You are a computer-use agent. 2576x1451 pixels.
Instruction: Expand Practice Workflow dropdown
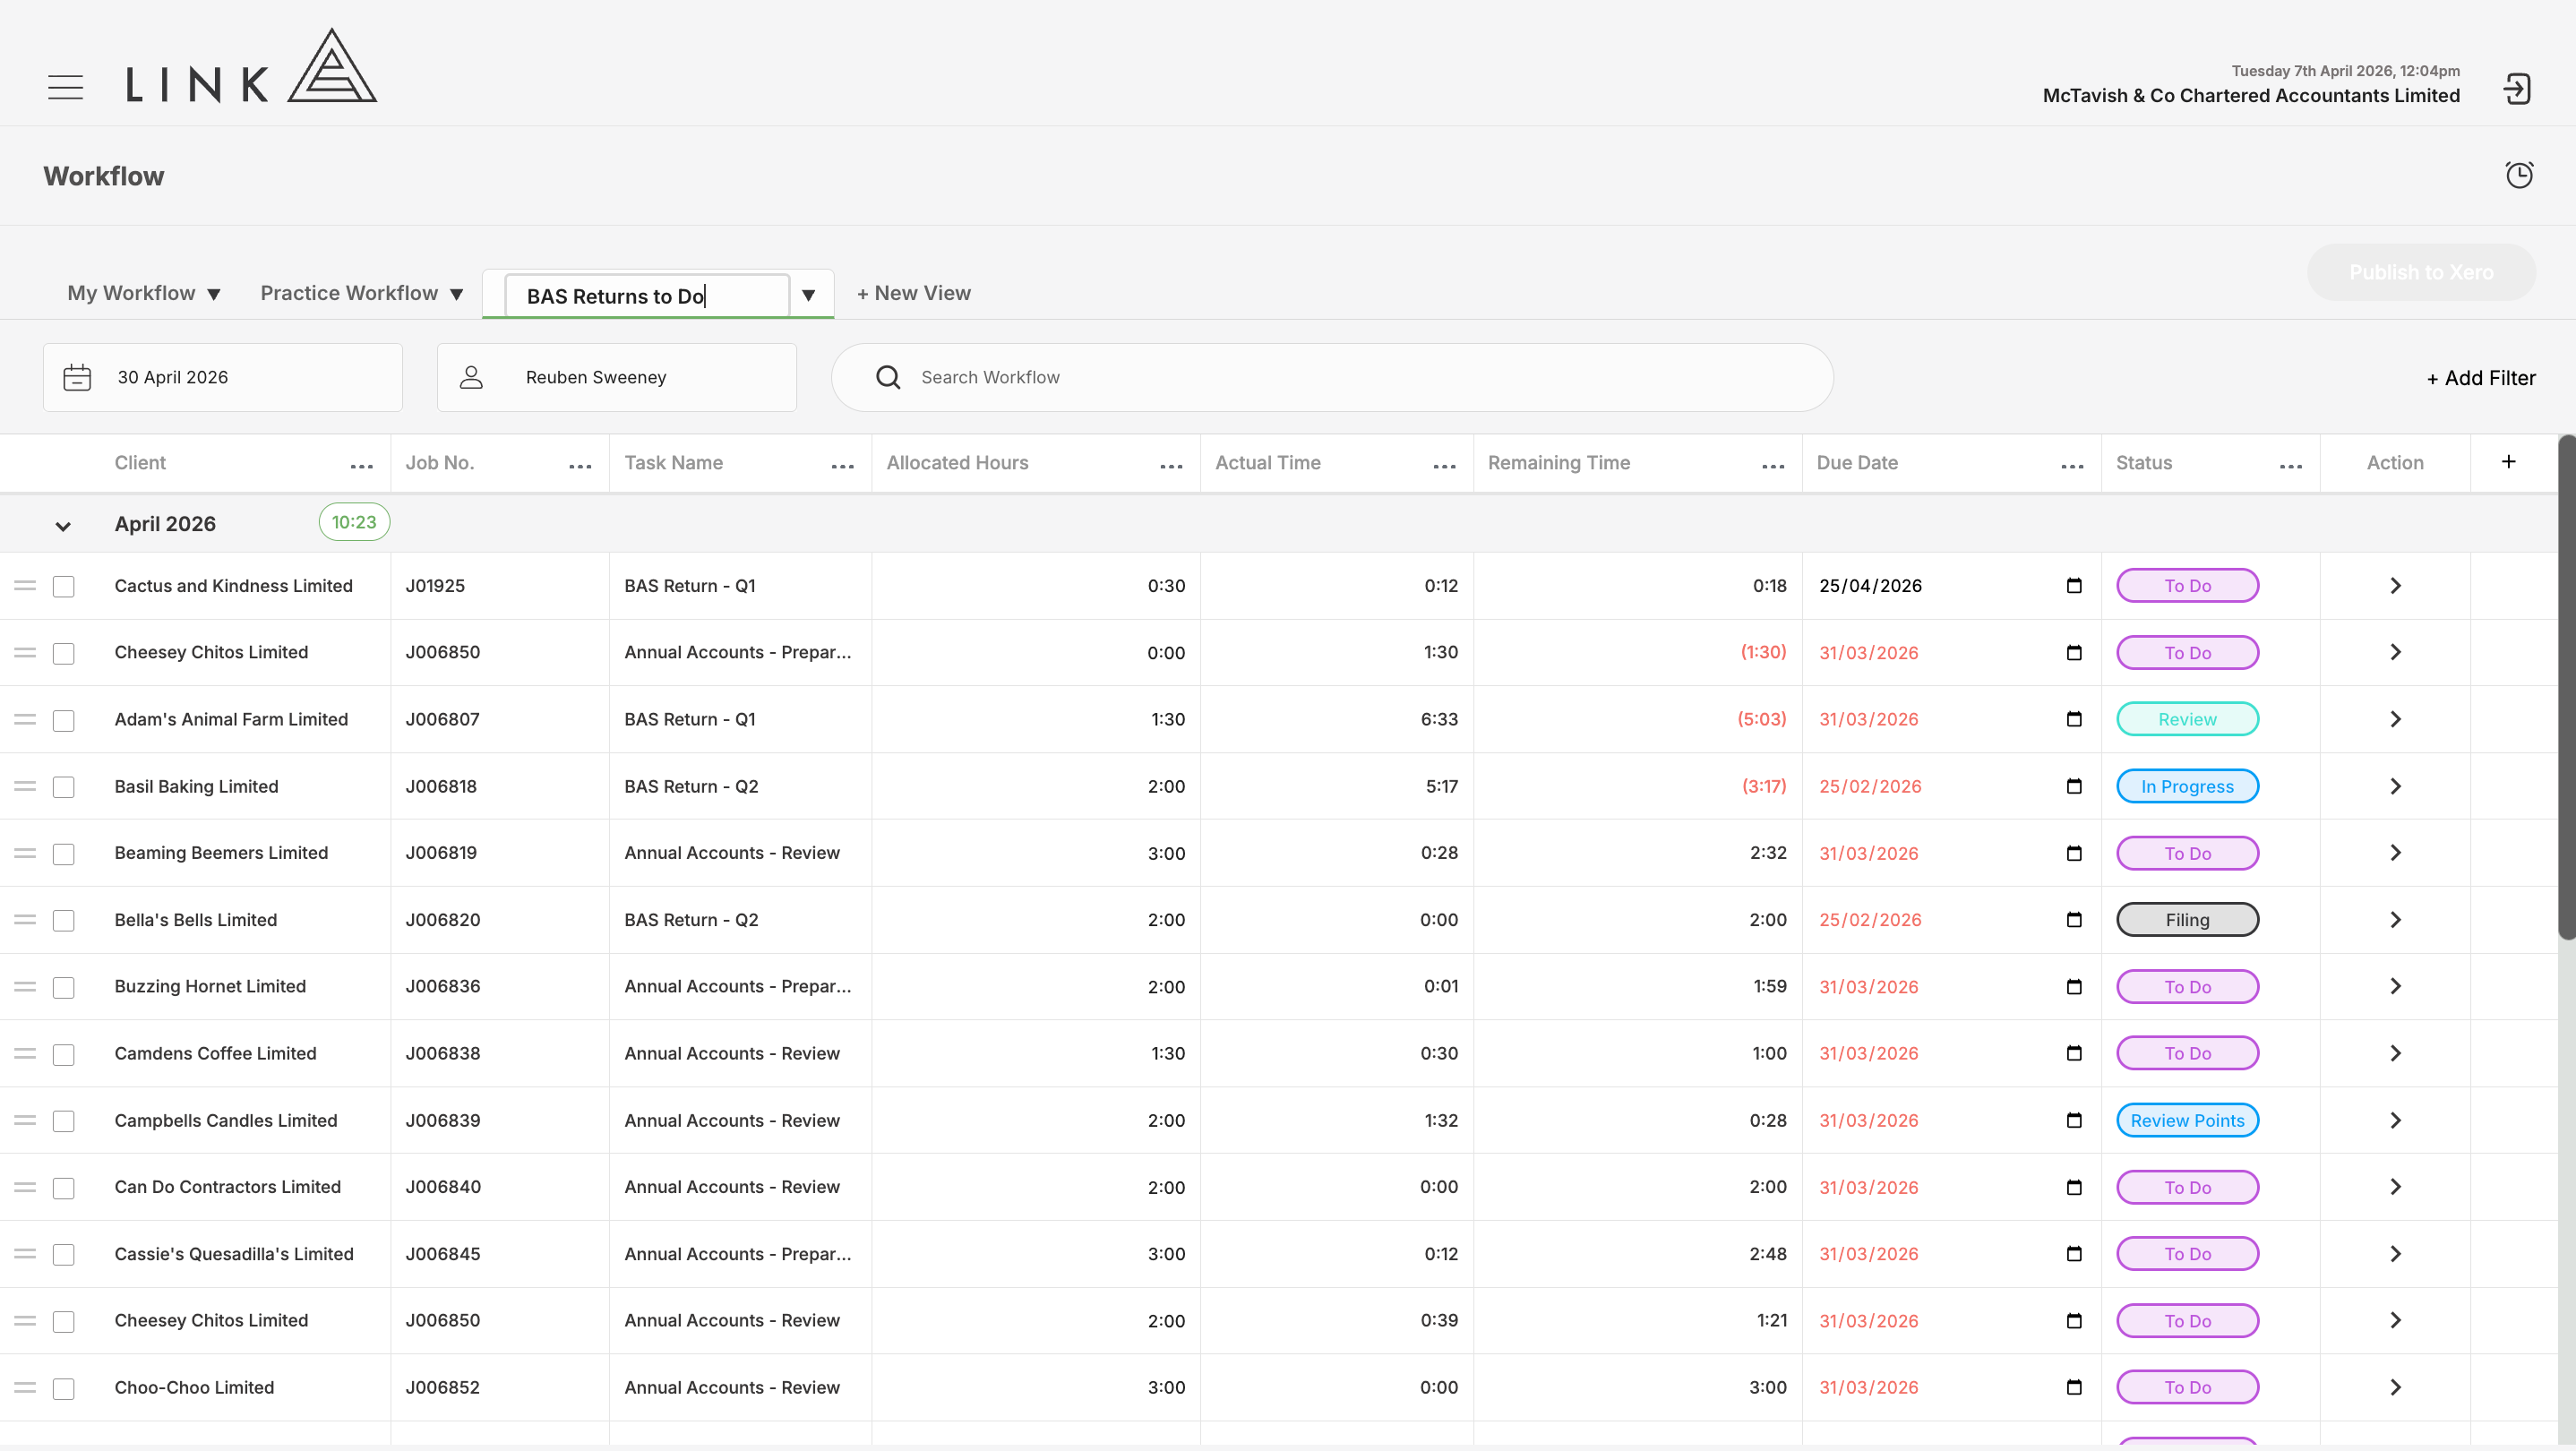[x=362, y=293]
